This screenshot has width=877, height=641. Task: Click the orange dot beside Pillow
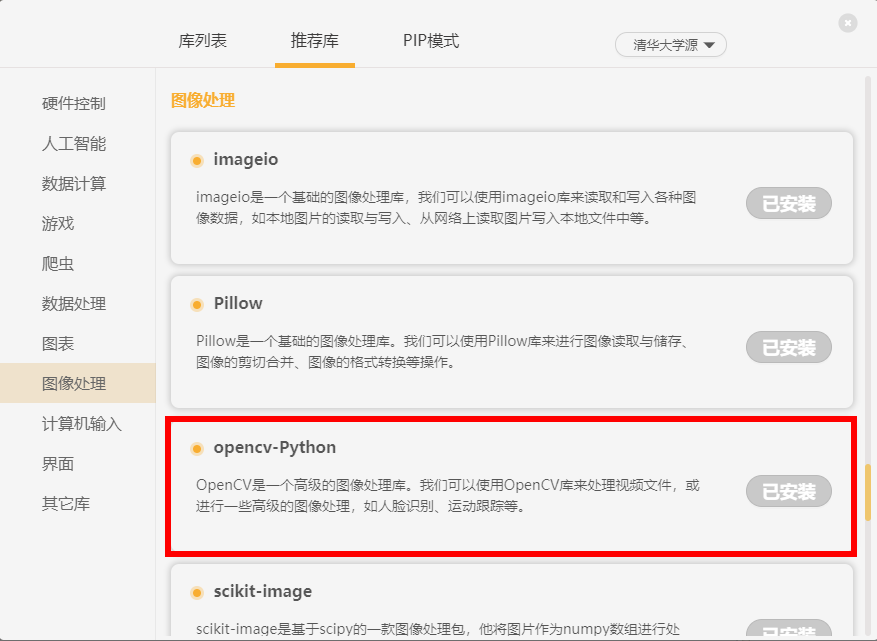coord(197,305)
